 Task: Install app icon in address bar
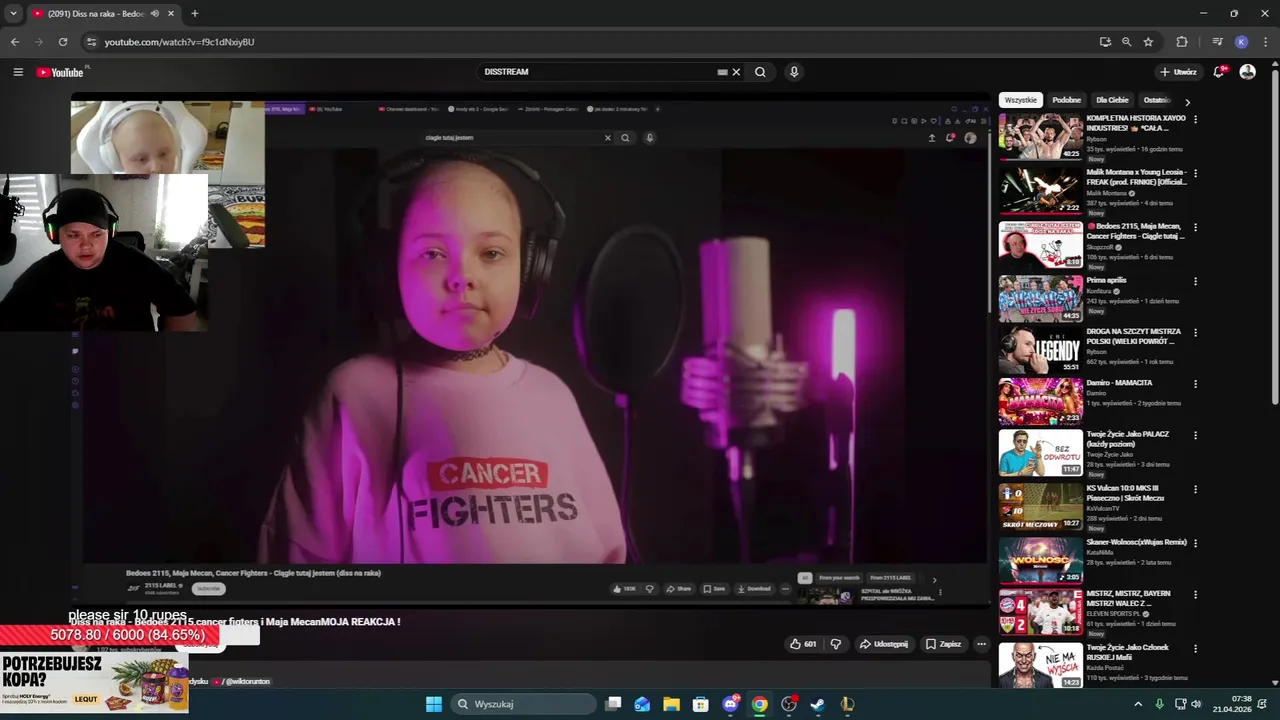pos(1105,42)
